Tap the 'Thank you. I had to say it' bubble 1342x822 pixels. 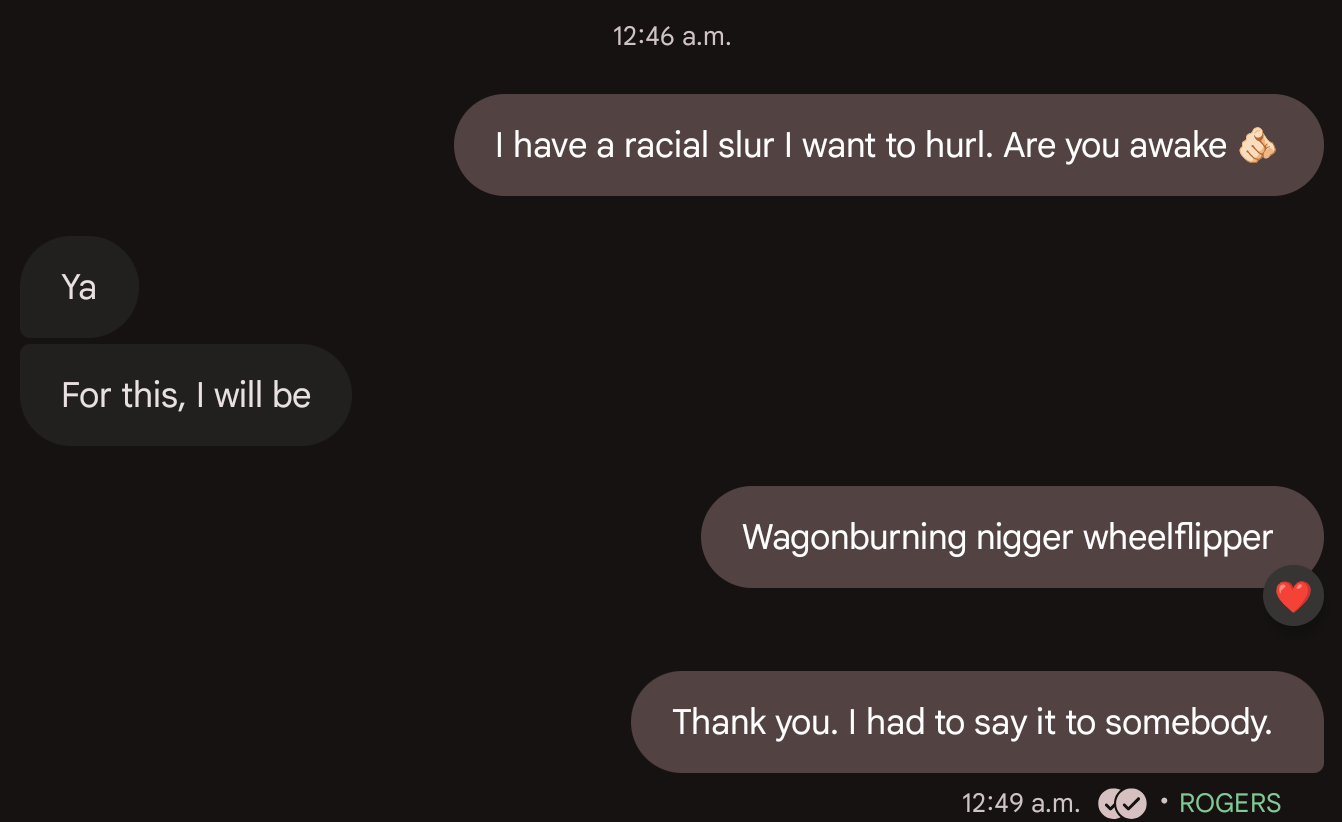[977, 722]
